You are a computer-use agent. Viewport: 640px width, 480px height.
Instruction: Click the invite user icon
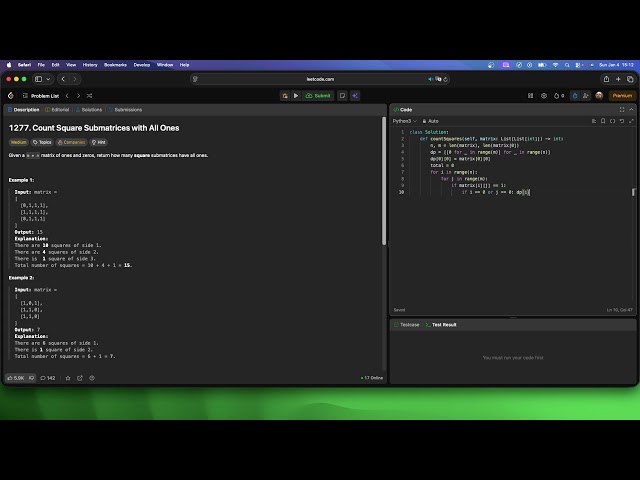click(x=586, y=96)
